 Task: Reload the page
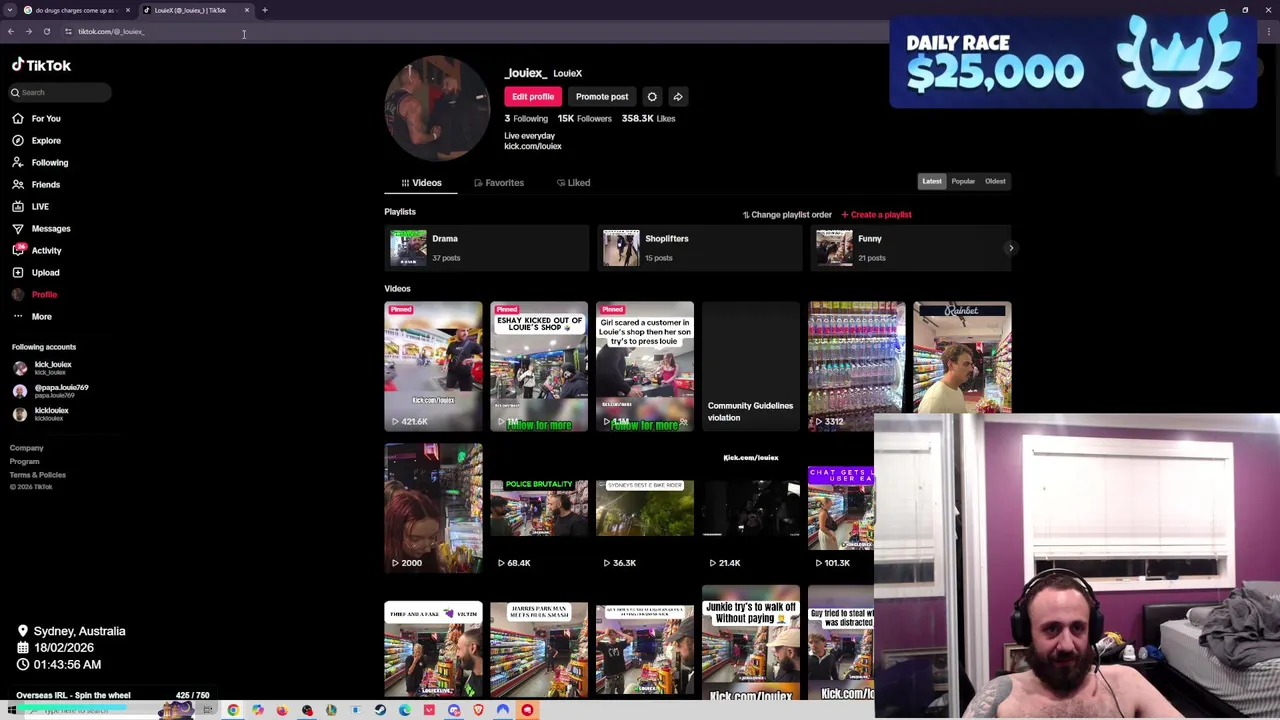pos(46,31)
